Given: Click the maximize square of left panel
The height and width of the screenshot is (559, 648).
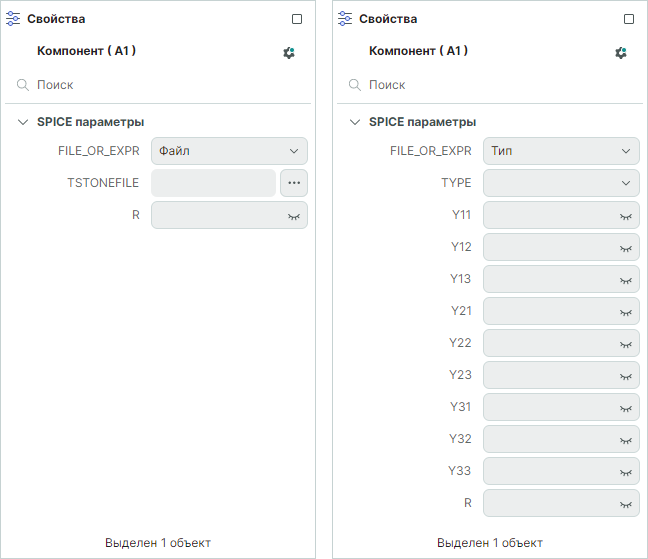Looking at the screenshot, I should [x=297, y=19].
